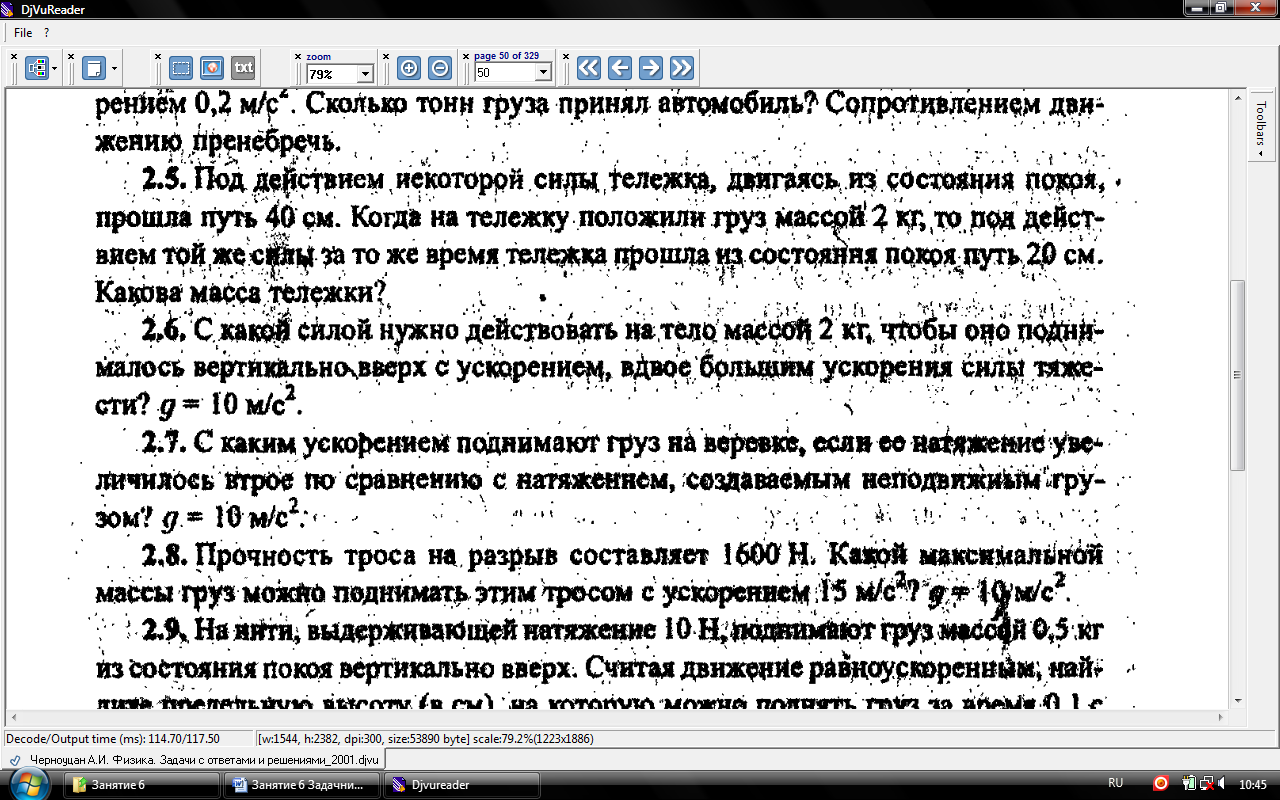This screenshot has height=800, width=1280.
Task: Click the 10:45 system clock
Action: tap(1253, 783)
